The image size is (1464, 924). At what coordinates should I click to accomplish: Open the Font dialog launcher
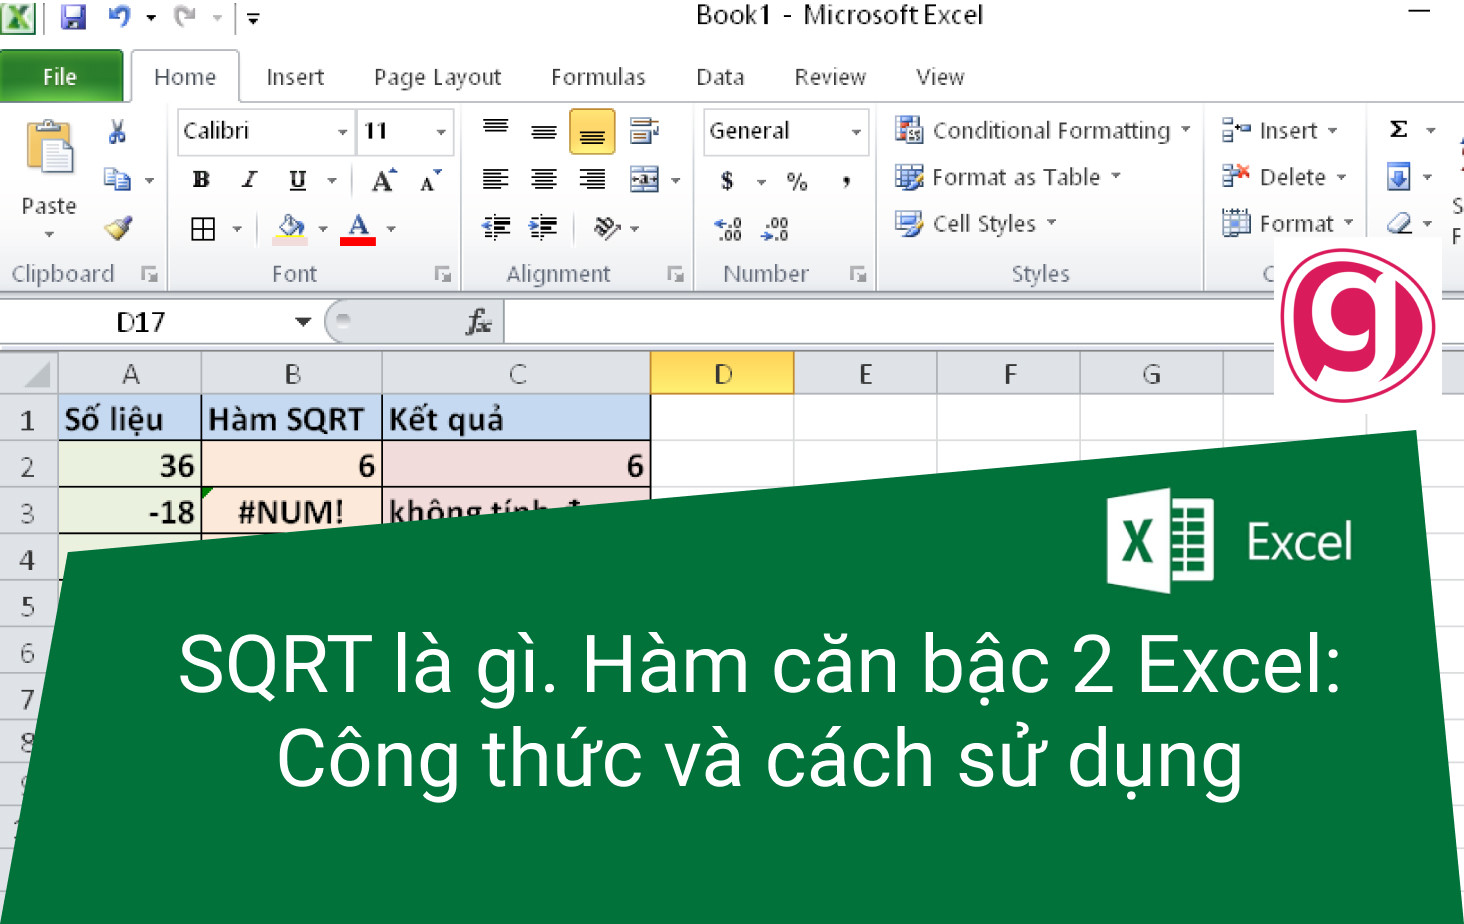[443, 274]
